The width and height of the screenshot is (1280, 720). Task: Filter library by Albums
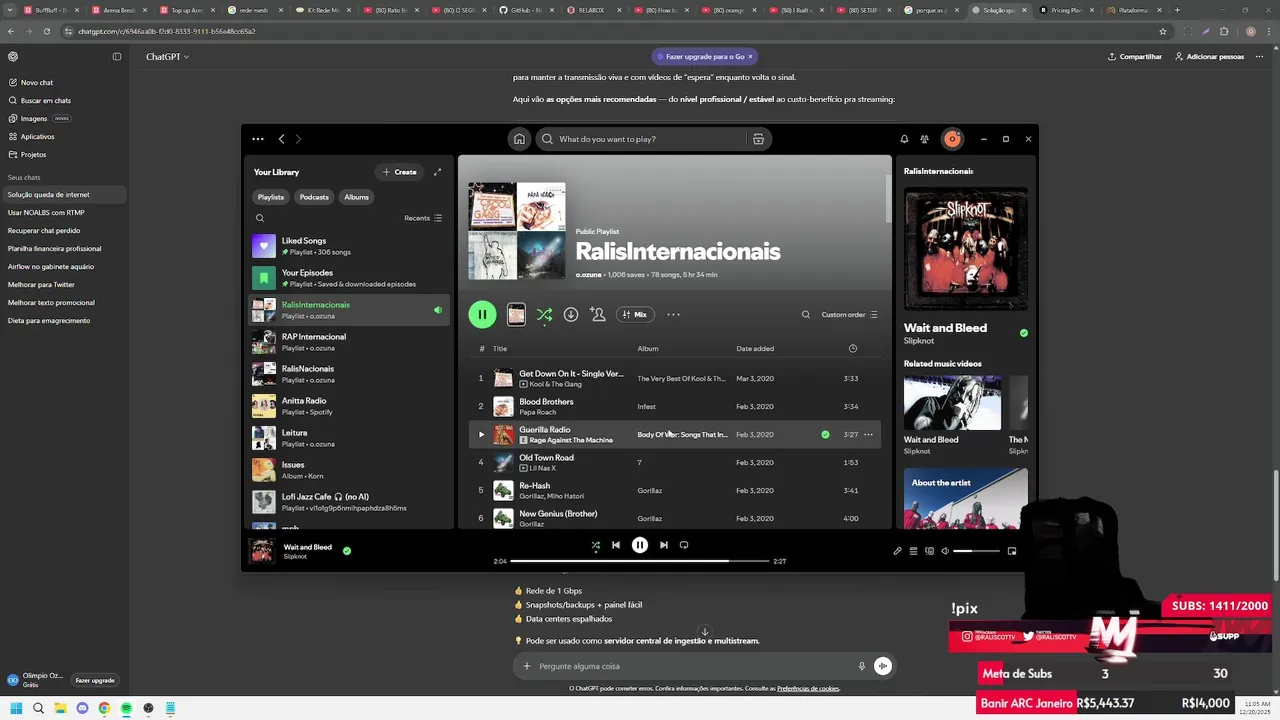(x=356, y=197)
